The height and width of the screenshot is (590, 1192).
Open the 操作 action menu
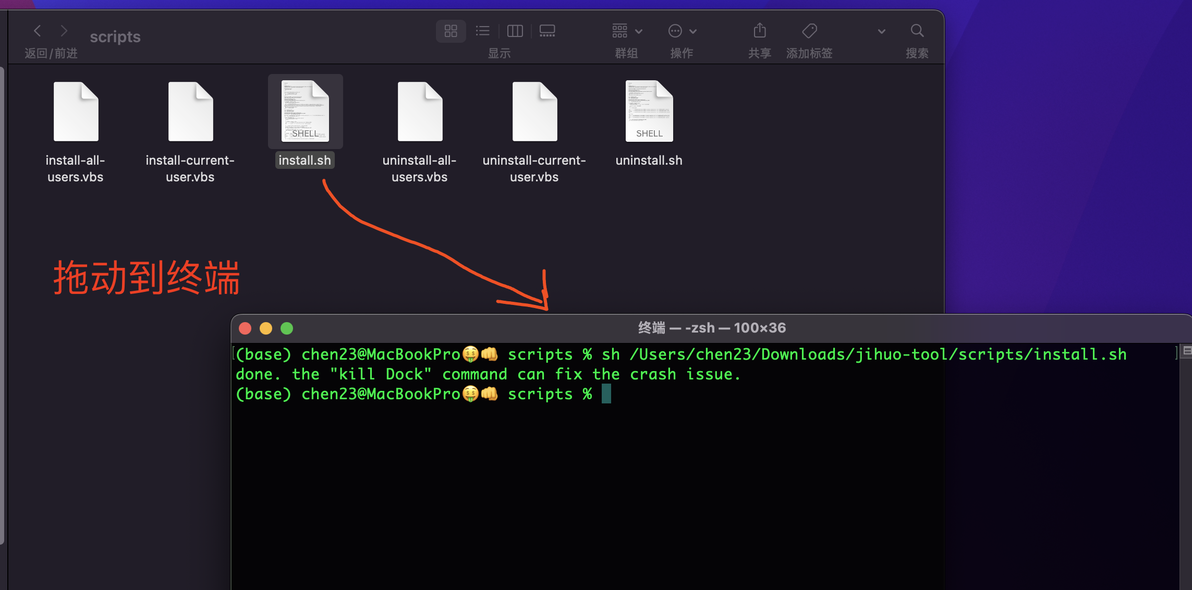[682, 31]
